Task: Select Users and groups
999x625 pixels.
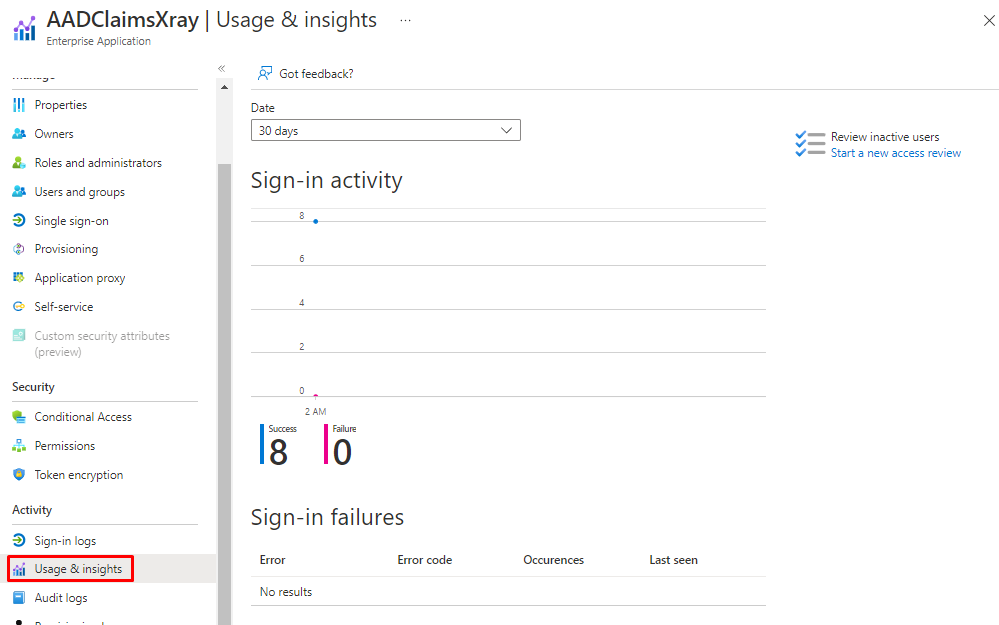Action: (x=79, y=192)
